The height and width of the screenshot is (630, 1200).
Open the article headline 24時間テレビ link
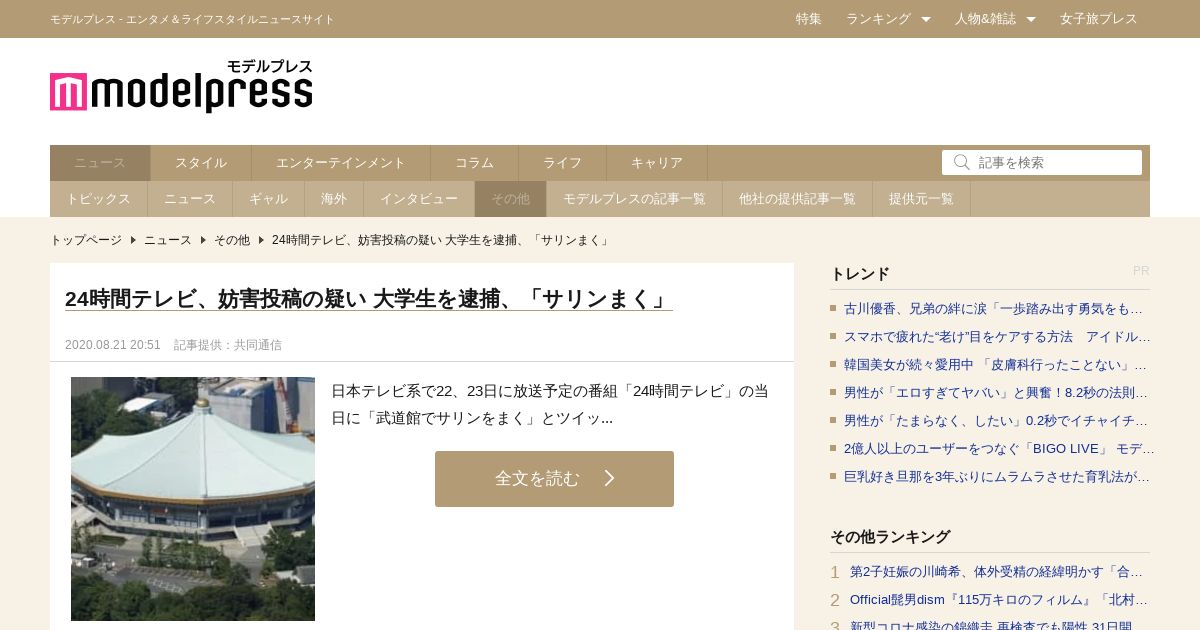(369, 299)
